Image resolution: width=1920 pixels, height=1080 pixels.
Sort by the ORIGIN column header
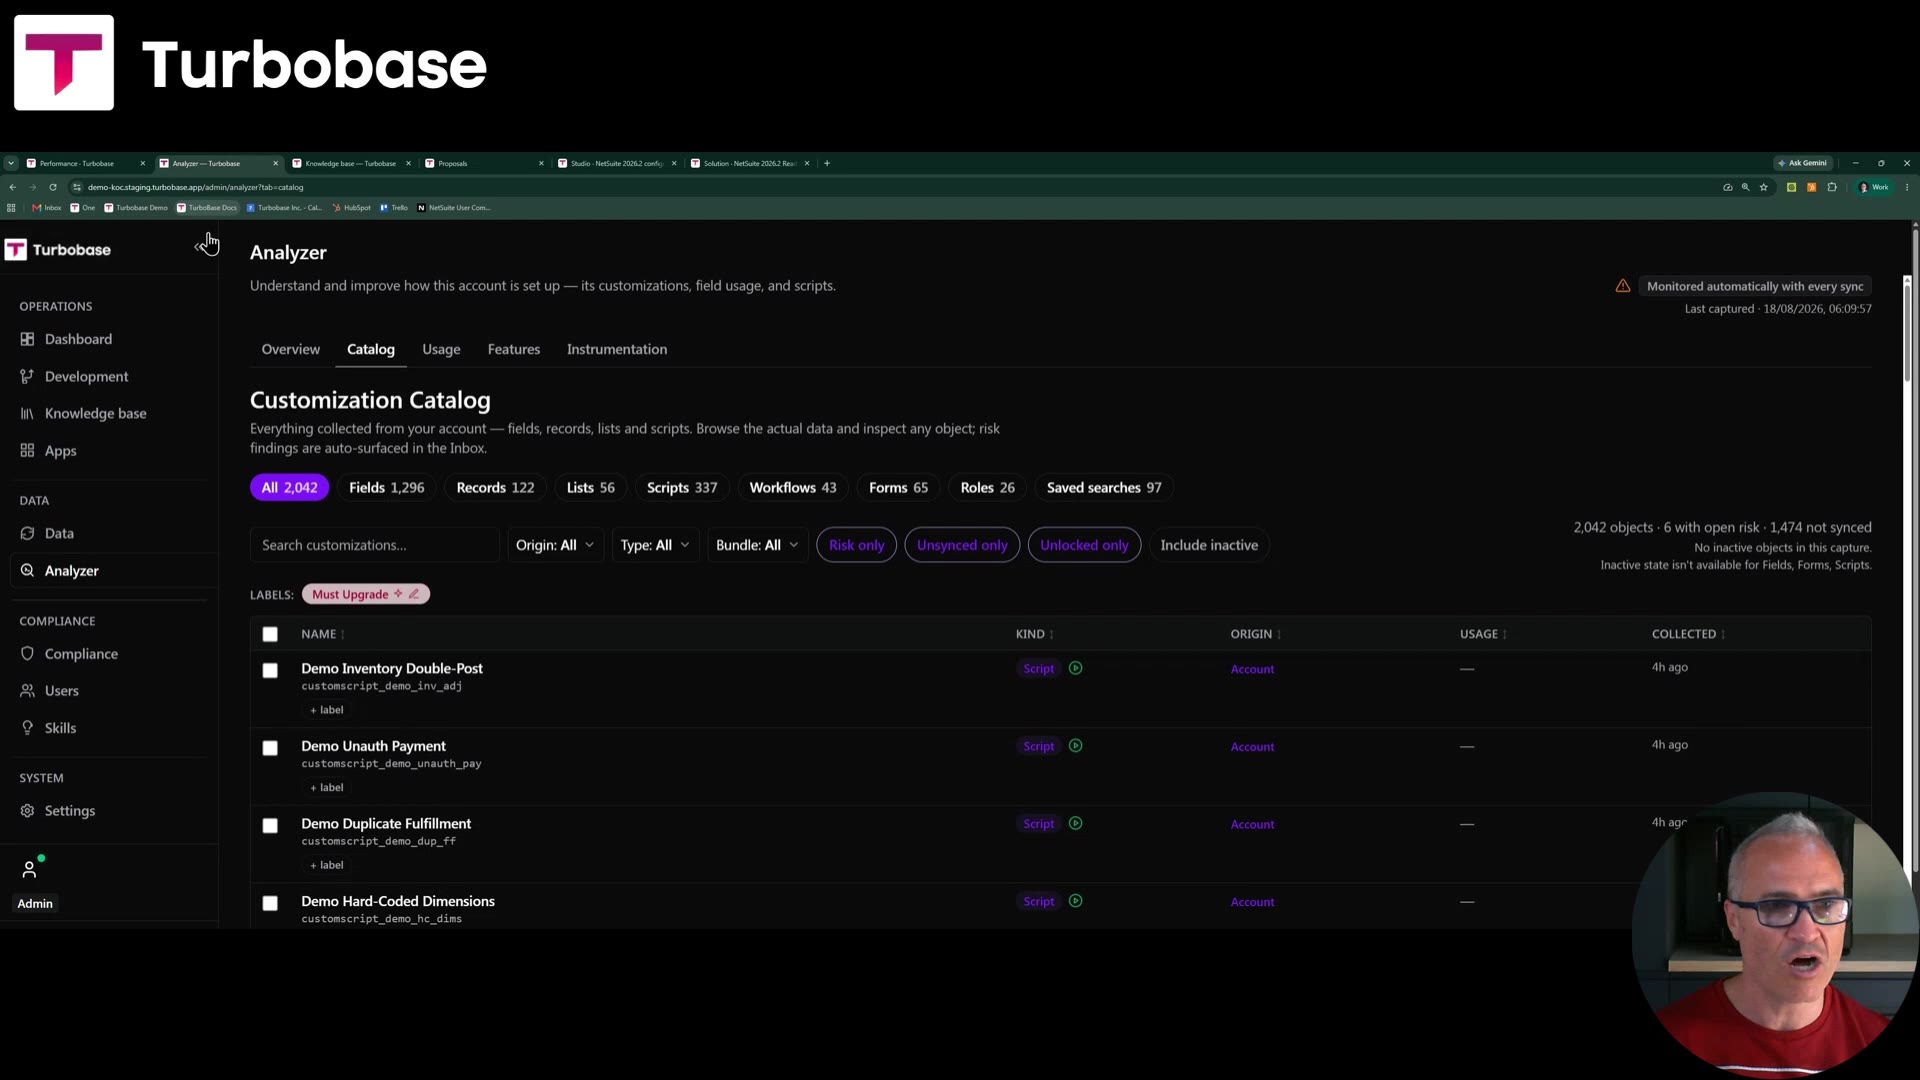click(x=1256, y=634)
